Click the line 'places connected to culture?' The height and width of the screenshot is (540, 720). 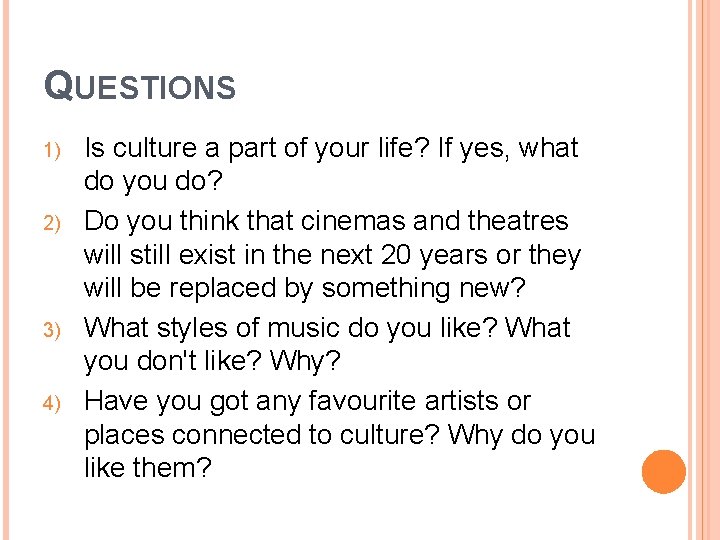click(262, 435)
